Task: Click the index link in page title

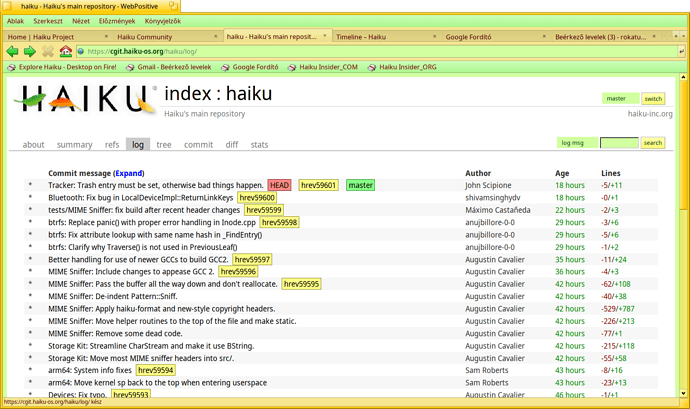Action: point(188,94)
